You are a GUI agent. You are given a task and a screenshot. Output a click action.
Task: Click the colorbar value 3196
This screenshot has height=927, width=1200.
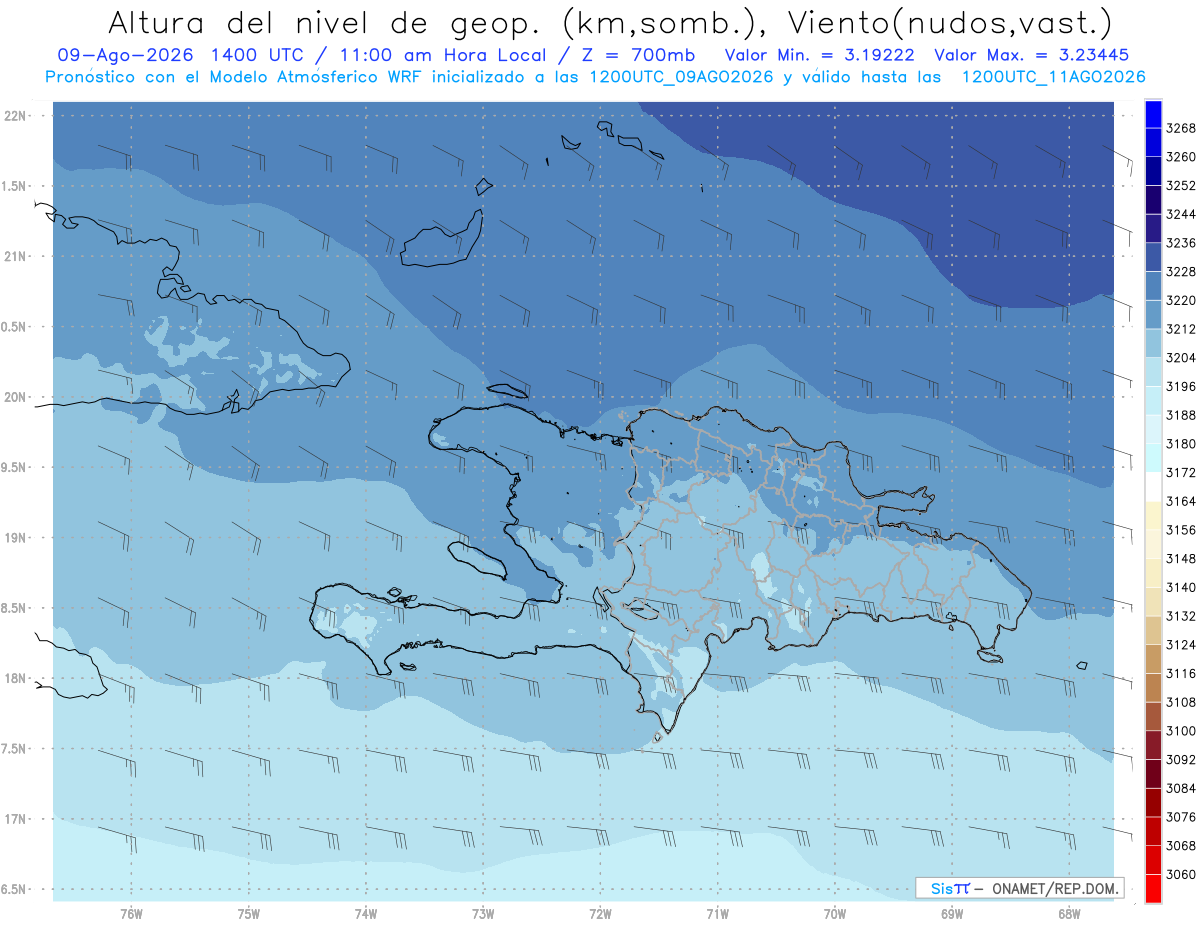tap(1180, 386)
